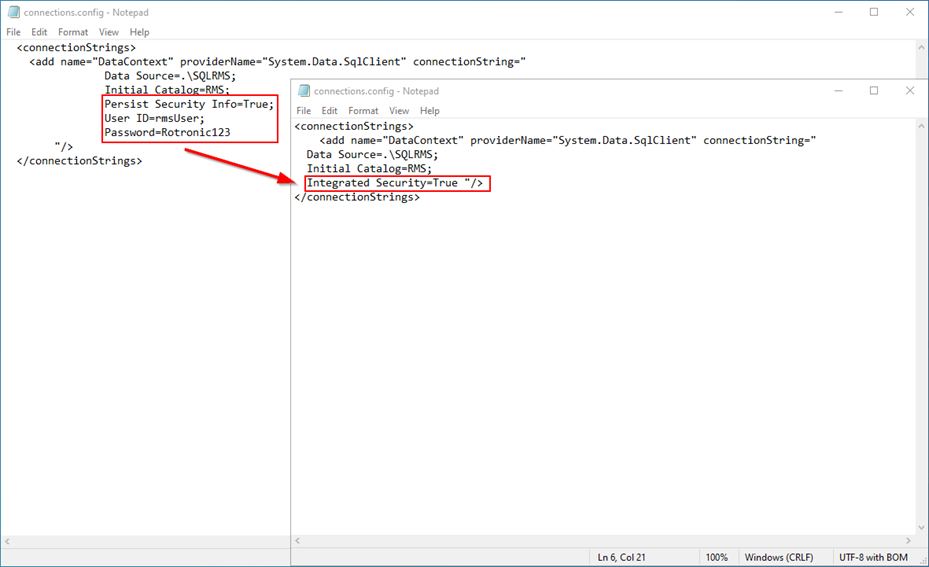The image size is (929, 567).
Task: Open Format menu in front Notepad window
Action: tap(363, 111)
